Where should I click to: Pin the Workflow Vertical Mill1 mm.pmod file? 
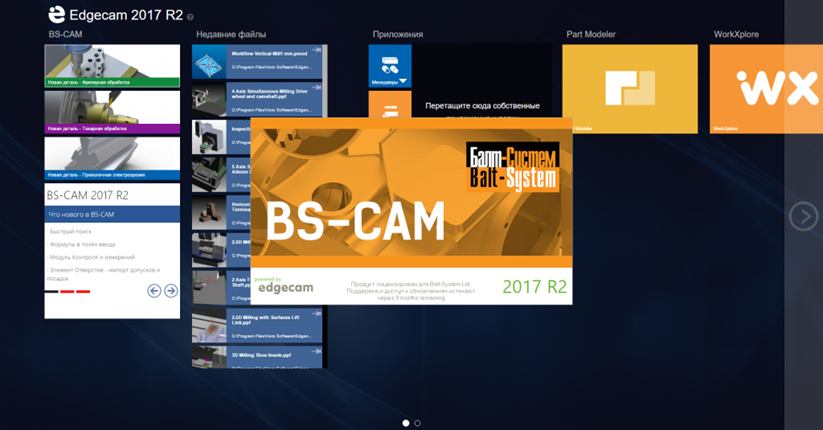pos(316,50)
